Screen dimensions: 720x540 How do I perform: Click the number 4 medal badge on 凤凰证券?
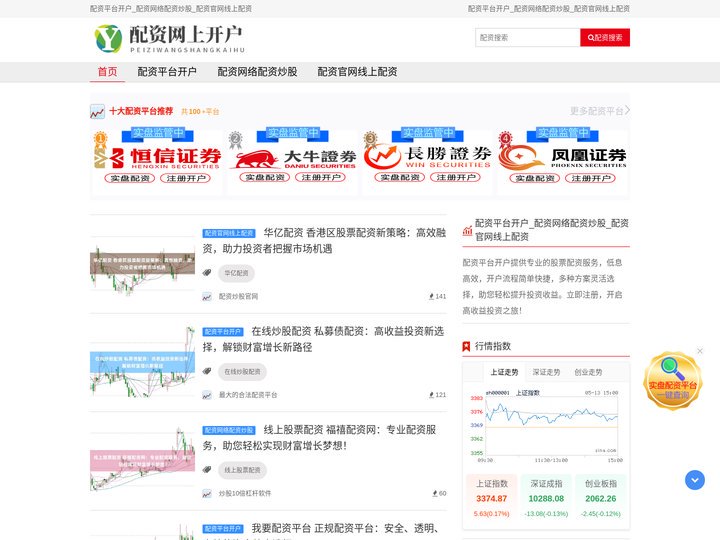[x=505, y=139]
